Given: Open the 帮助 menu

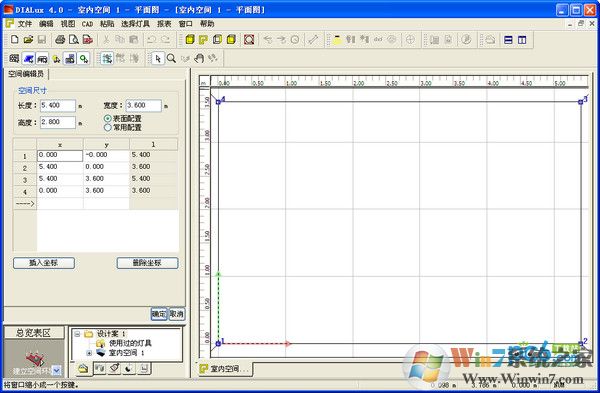Looking at the screenshot, I should [x=207, y=24].
